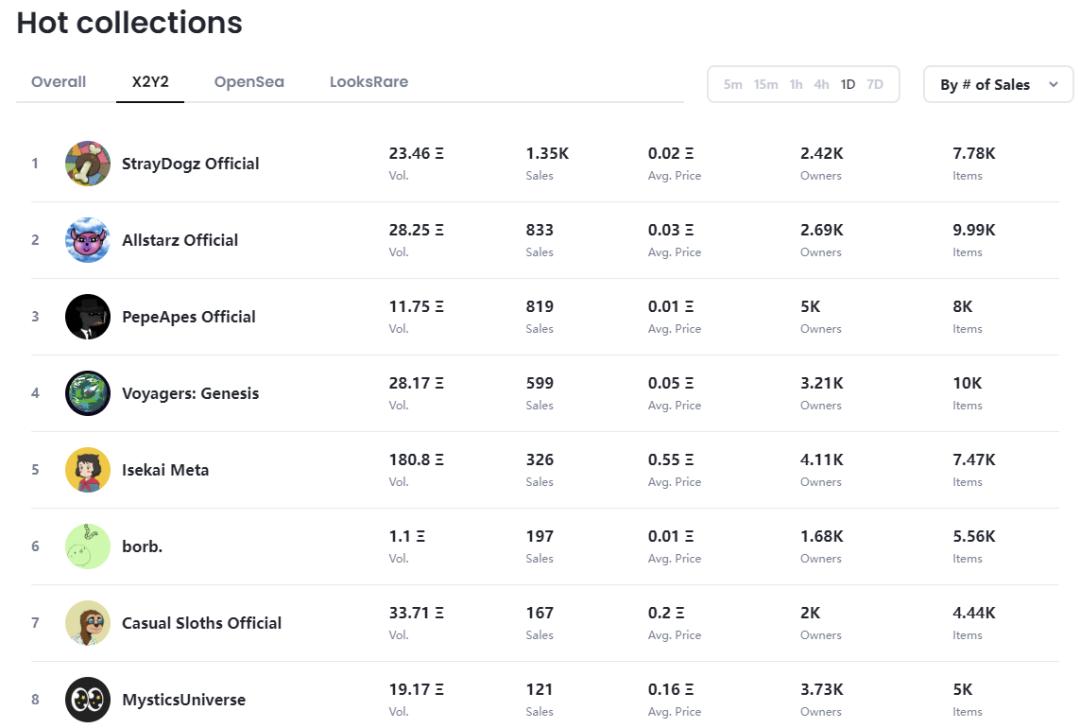Switch time range to 5m
The height and width of the screenshot is (728, 1080).
click(733, 85)
